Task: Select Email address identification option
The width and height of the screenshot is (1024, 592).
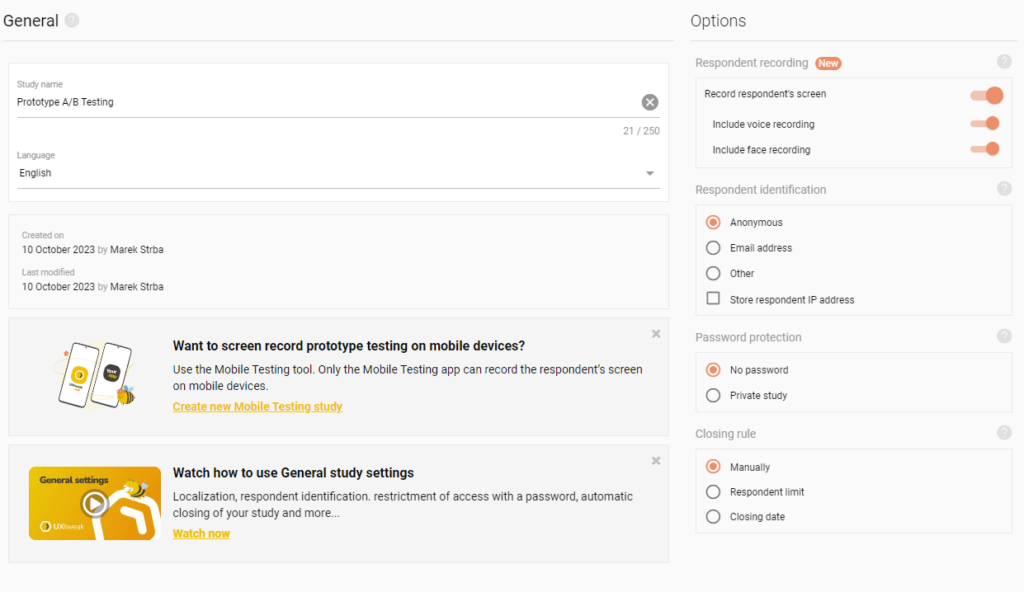Action: (713, 248)
